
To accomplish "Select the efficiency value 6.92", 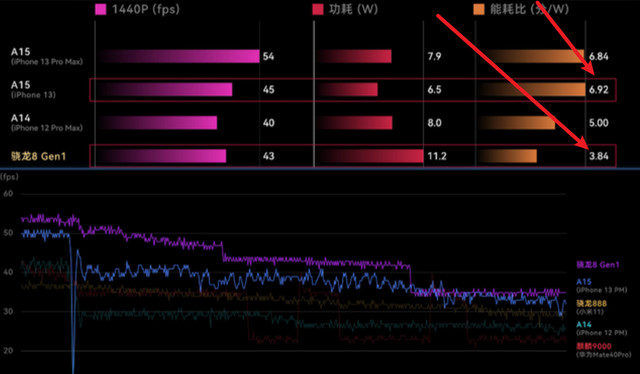I will coord(599,89).
